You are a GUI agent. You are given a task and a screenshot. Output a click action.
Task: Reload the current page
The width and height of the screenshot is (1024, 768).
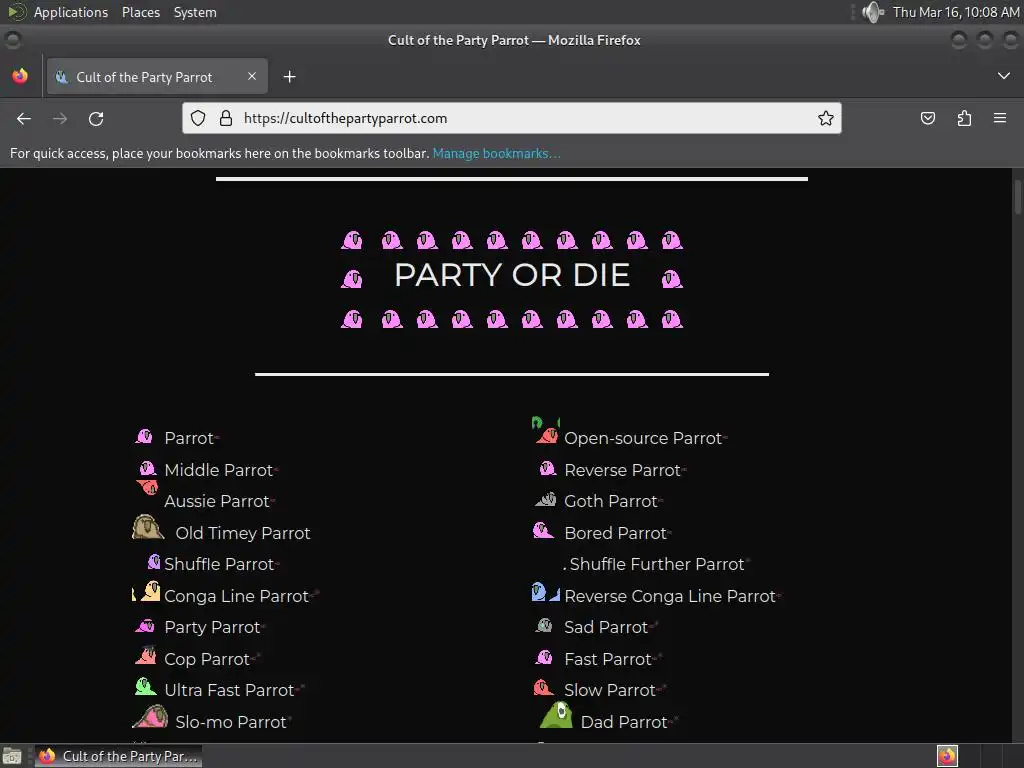coord(96,118)
